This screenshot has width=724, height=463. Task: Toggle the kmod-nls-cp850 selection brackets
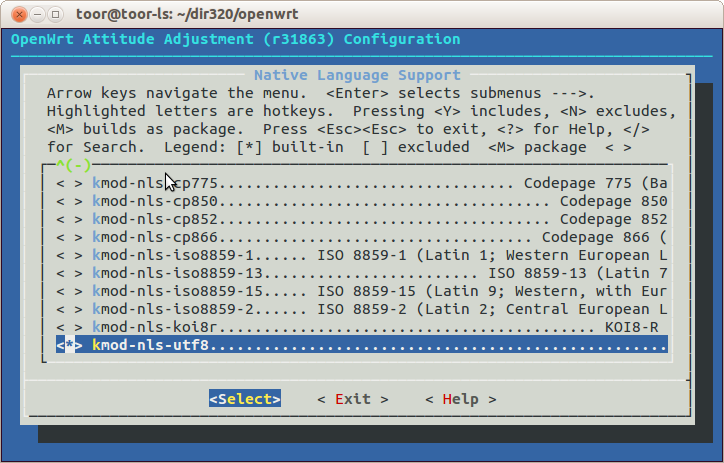coord(69,201)
